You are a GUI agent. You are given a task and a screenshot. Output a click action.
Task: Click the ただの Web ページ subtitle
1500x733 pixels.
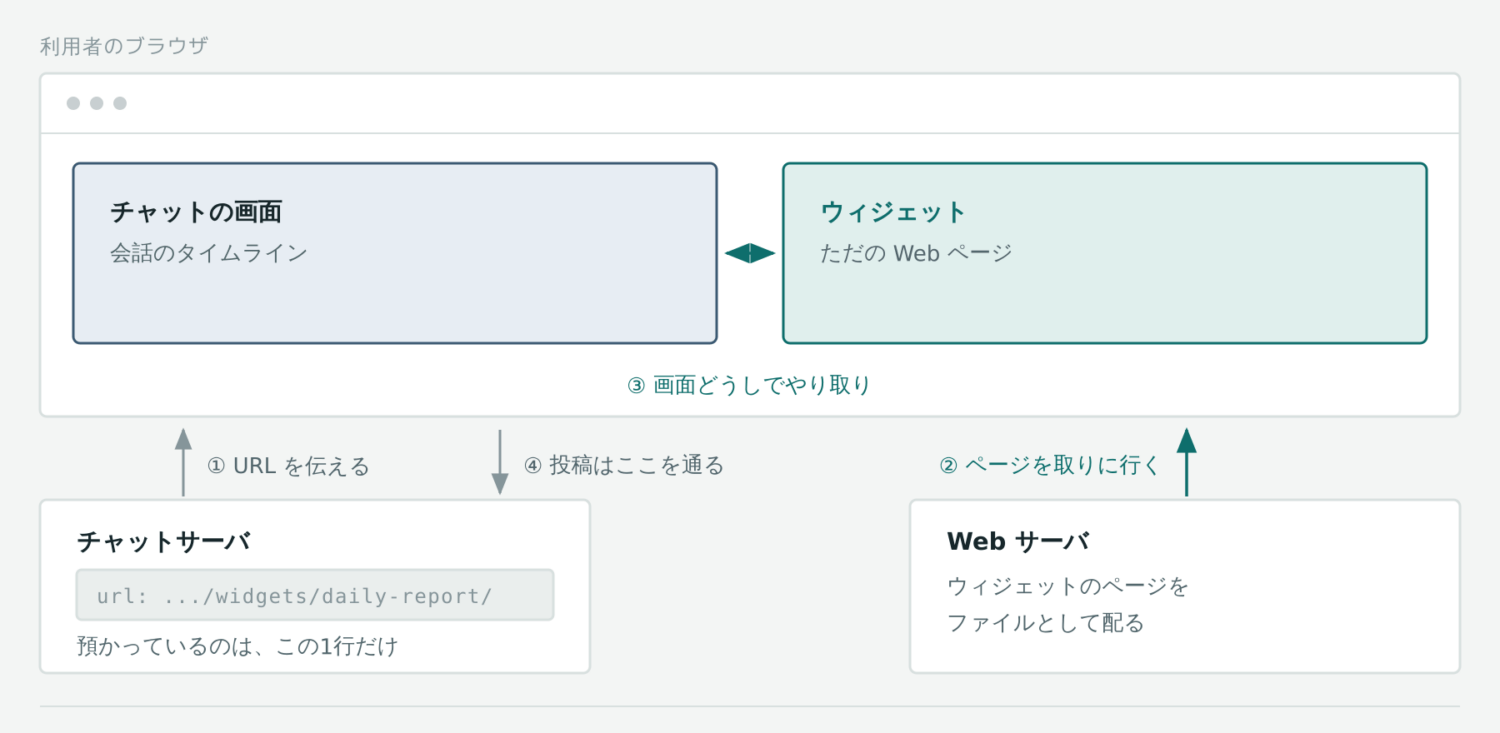(917, 253)
